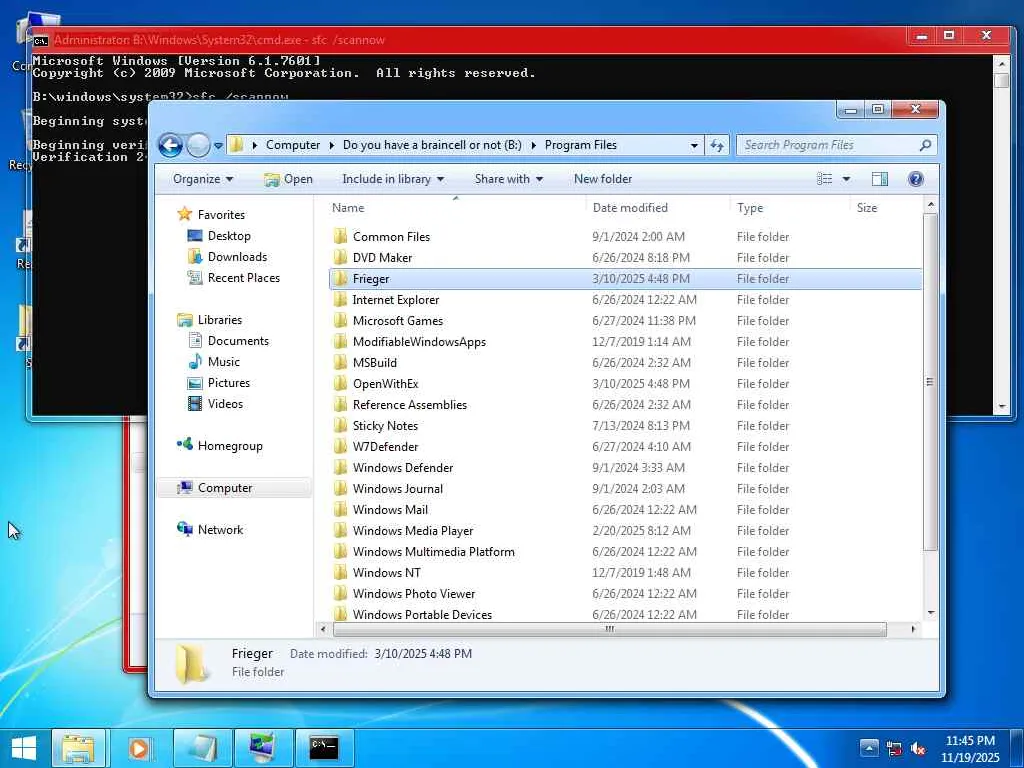The width and height of the screenshot is (1024, 768).
Task: Click the Sticky Notes folder name
Action: pyautogui.click(x=385, y=426)
